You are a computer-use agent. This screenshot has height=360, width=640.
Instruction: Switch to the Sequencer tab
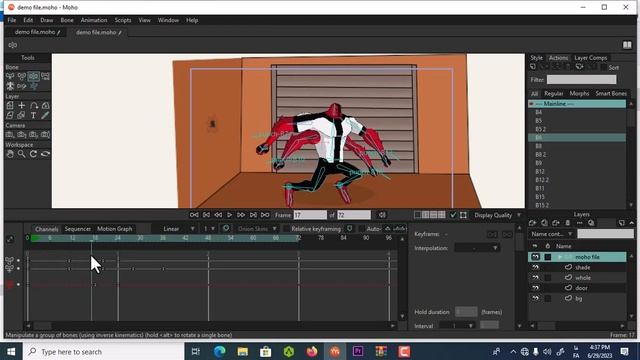[x=78, y=229]
